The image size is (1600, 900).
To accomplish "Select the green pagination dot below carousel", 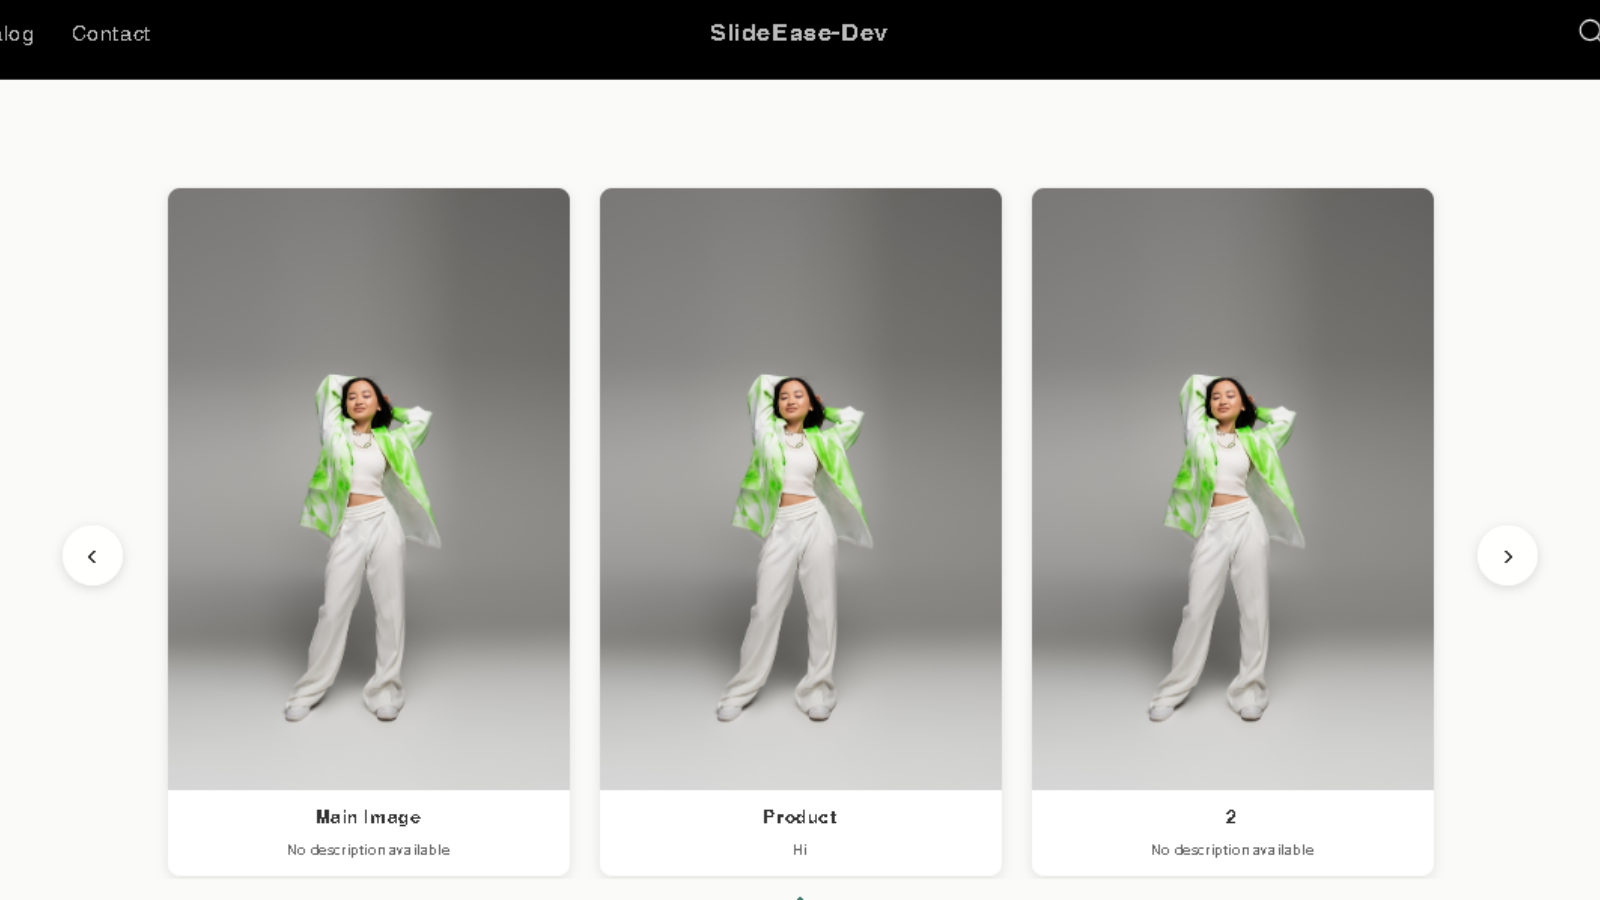I will point(800,897).
